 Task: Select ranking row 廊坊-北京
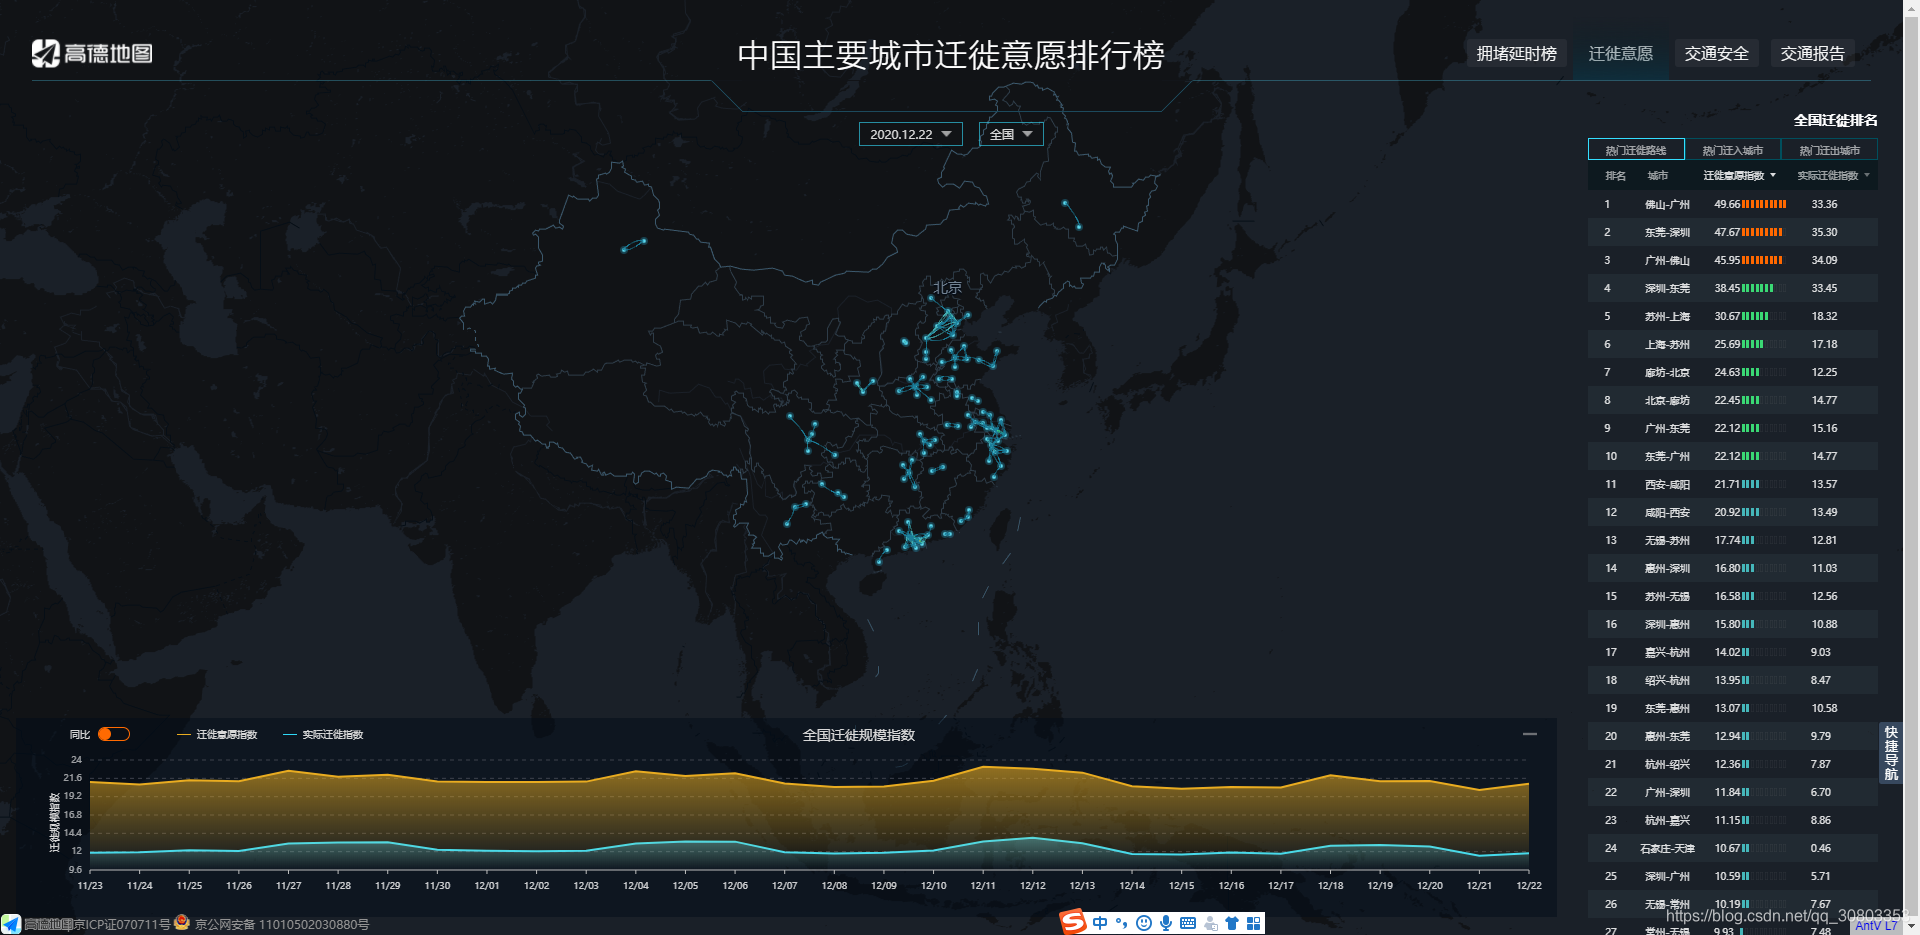pos(1733,372)
